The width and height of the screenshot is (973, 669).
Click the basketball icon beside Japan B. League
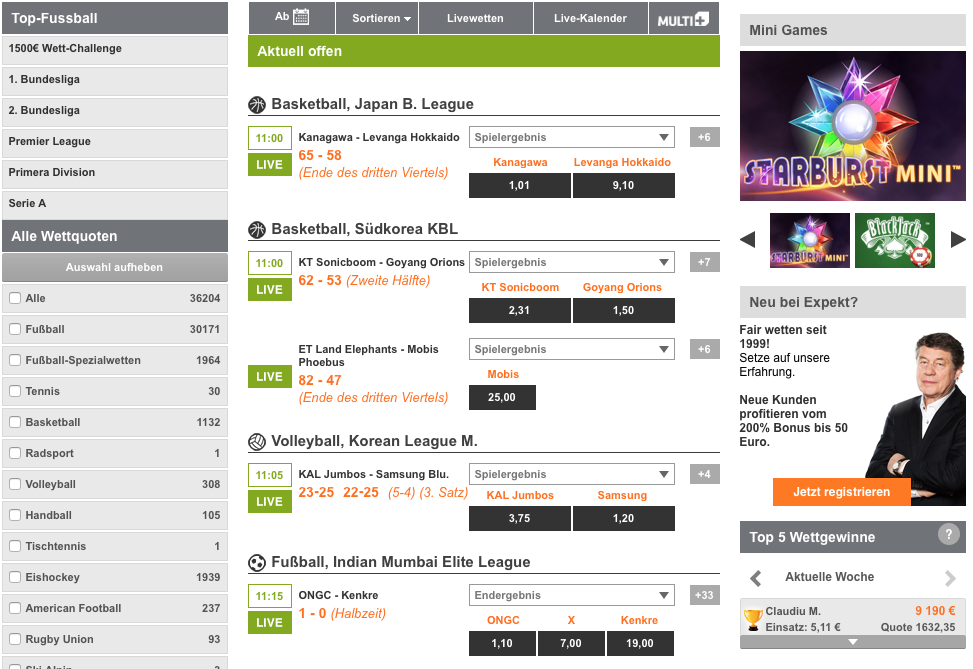click(257, 104)
